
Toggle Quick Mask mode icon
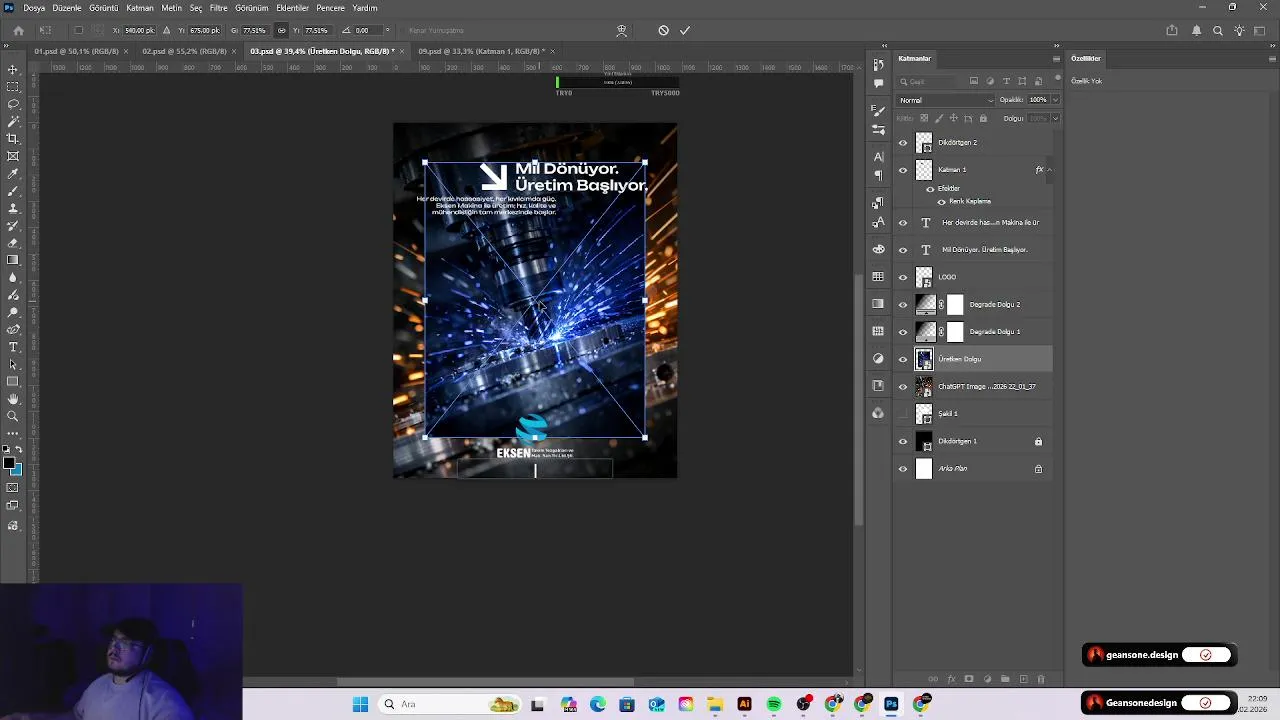(13, 487)
